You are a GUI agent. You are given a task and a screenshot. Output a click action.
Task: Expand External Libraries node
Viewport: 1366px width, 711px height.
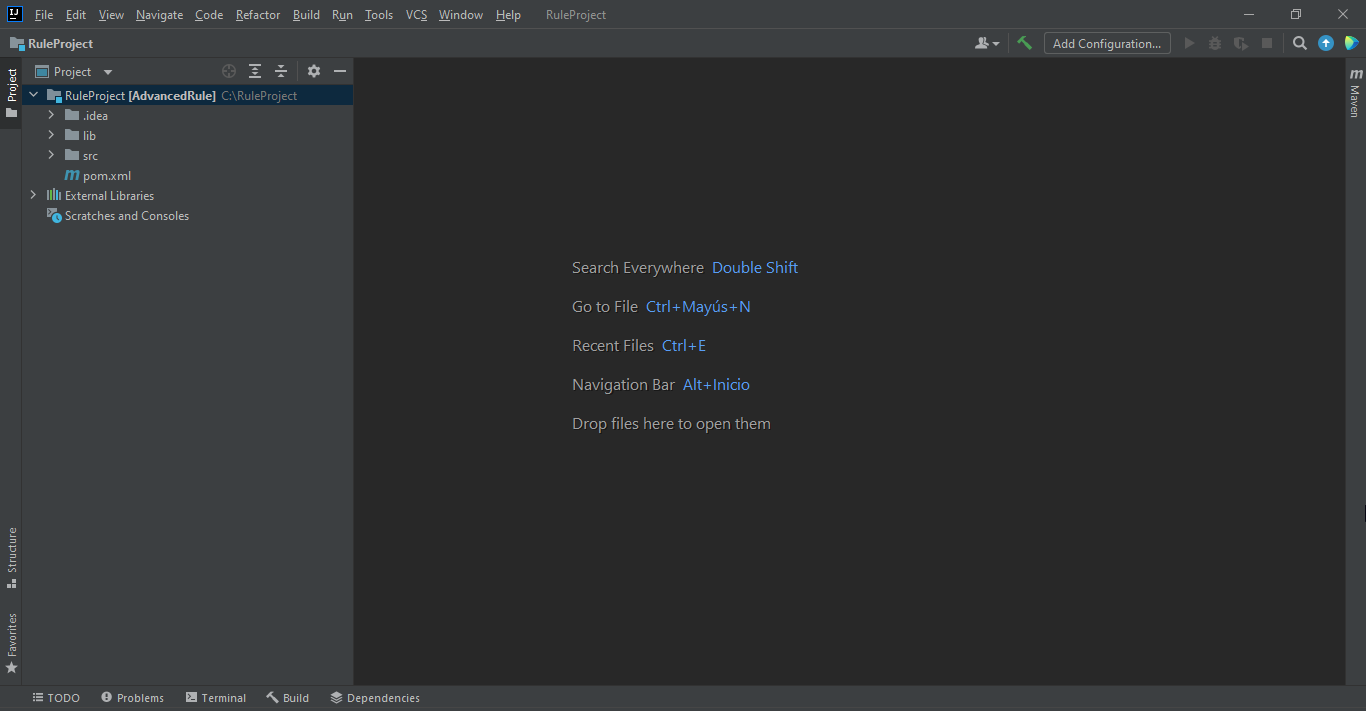pos(33,195)
